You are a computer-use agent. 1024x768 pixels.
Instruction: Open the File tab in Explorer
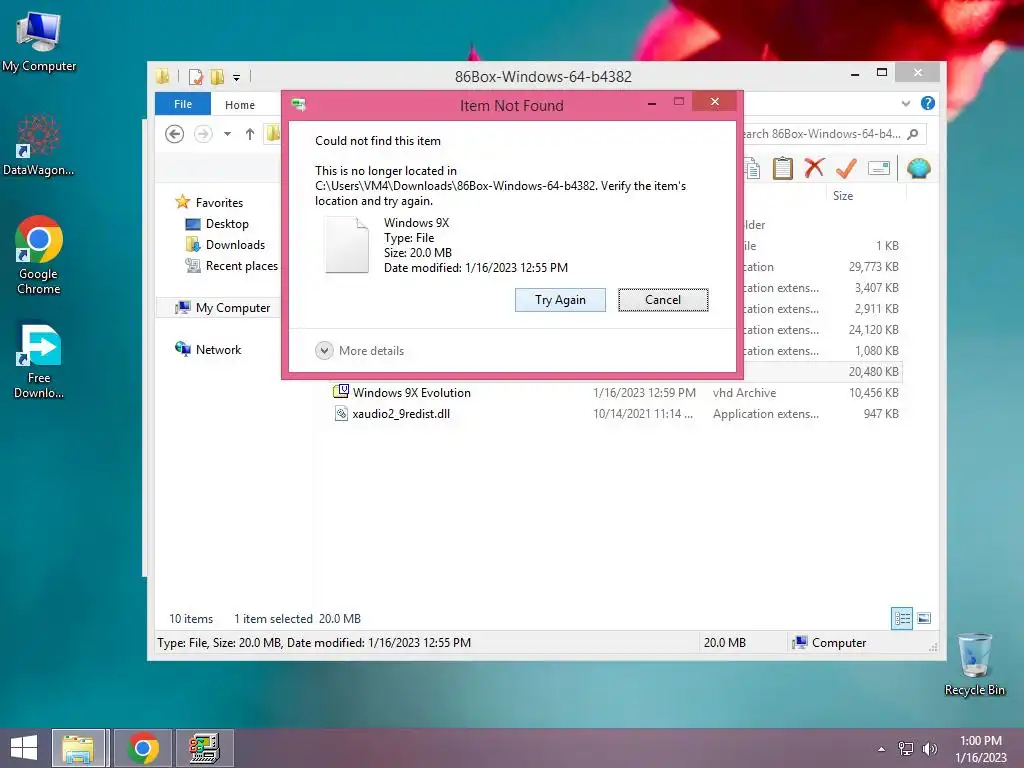[x=183, y=104]
